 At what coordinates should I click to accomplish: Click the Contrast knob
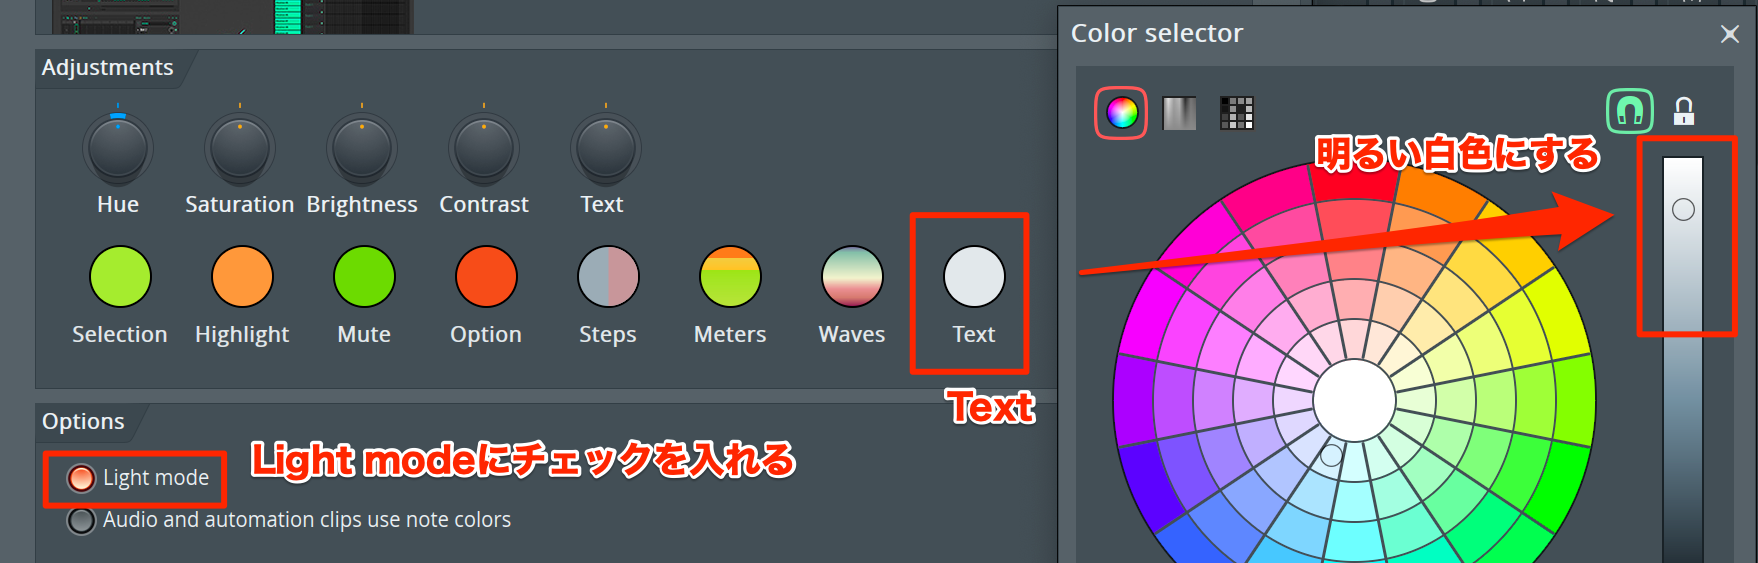tap(484, 148)
